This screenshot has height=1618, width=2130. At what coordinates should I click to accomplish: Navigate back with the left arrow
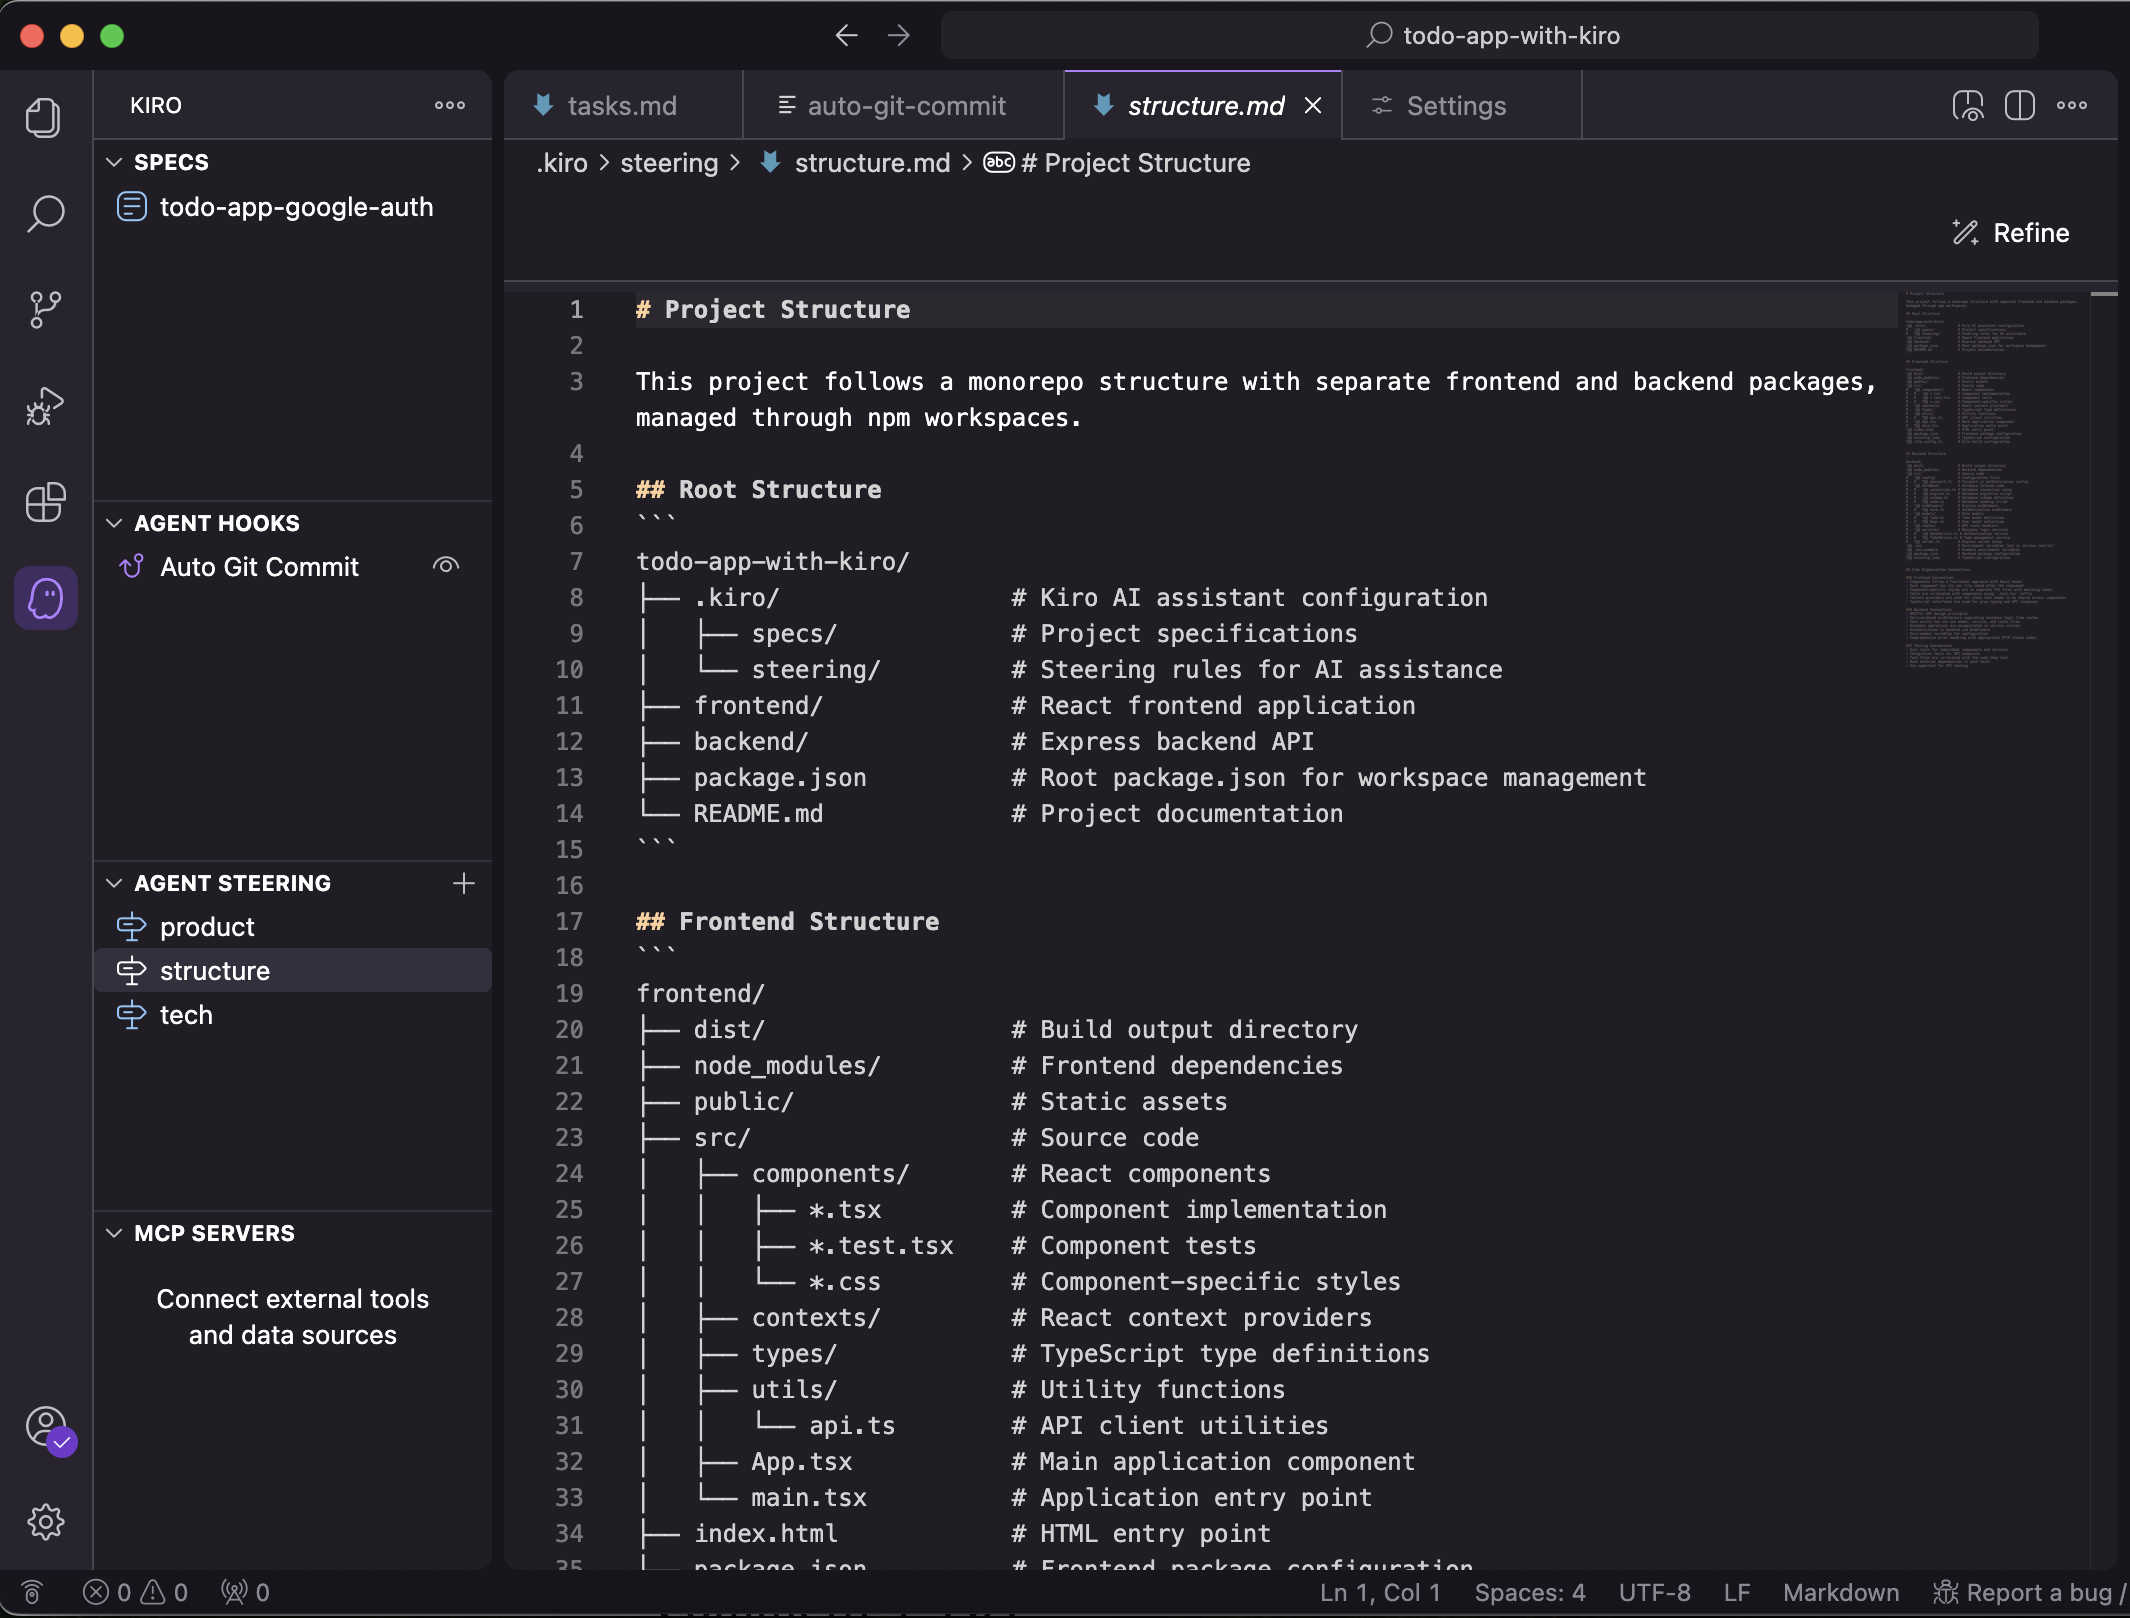pos(847,35)
